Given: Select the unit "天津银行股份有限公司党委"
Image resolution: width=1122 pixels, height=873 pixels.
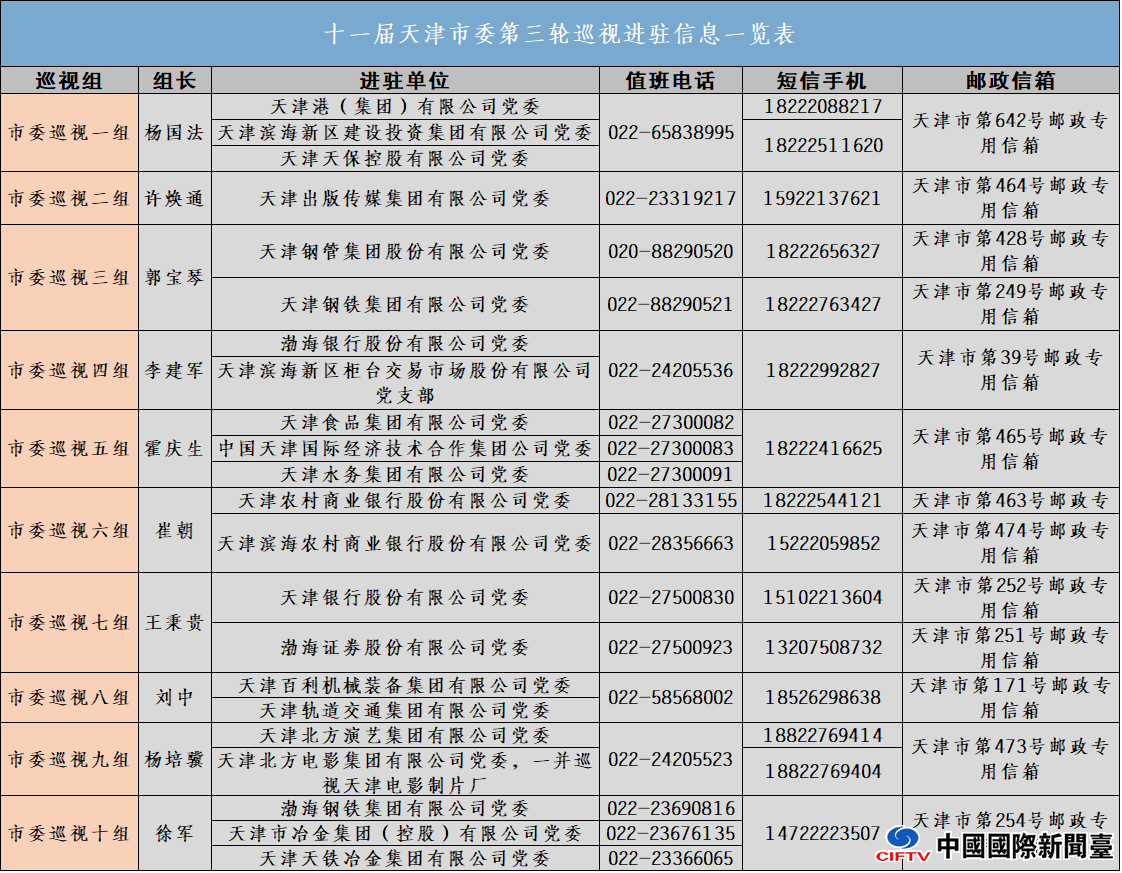Looking at the screenshot, I should coord(405,598).
